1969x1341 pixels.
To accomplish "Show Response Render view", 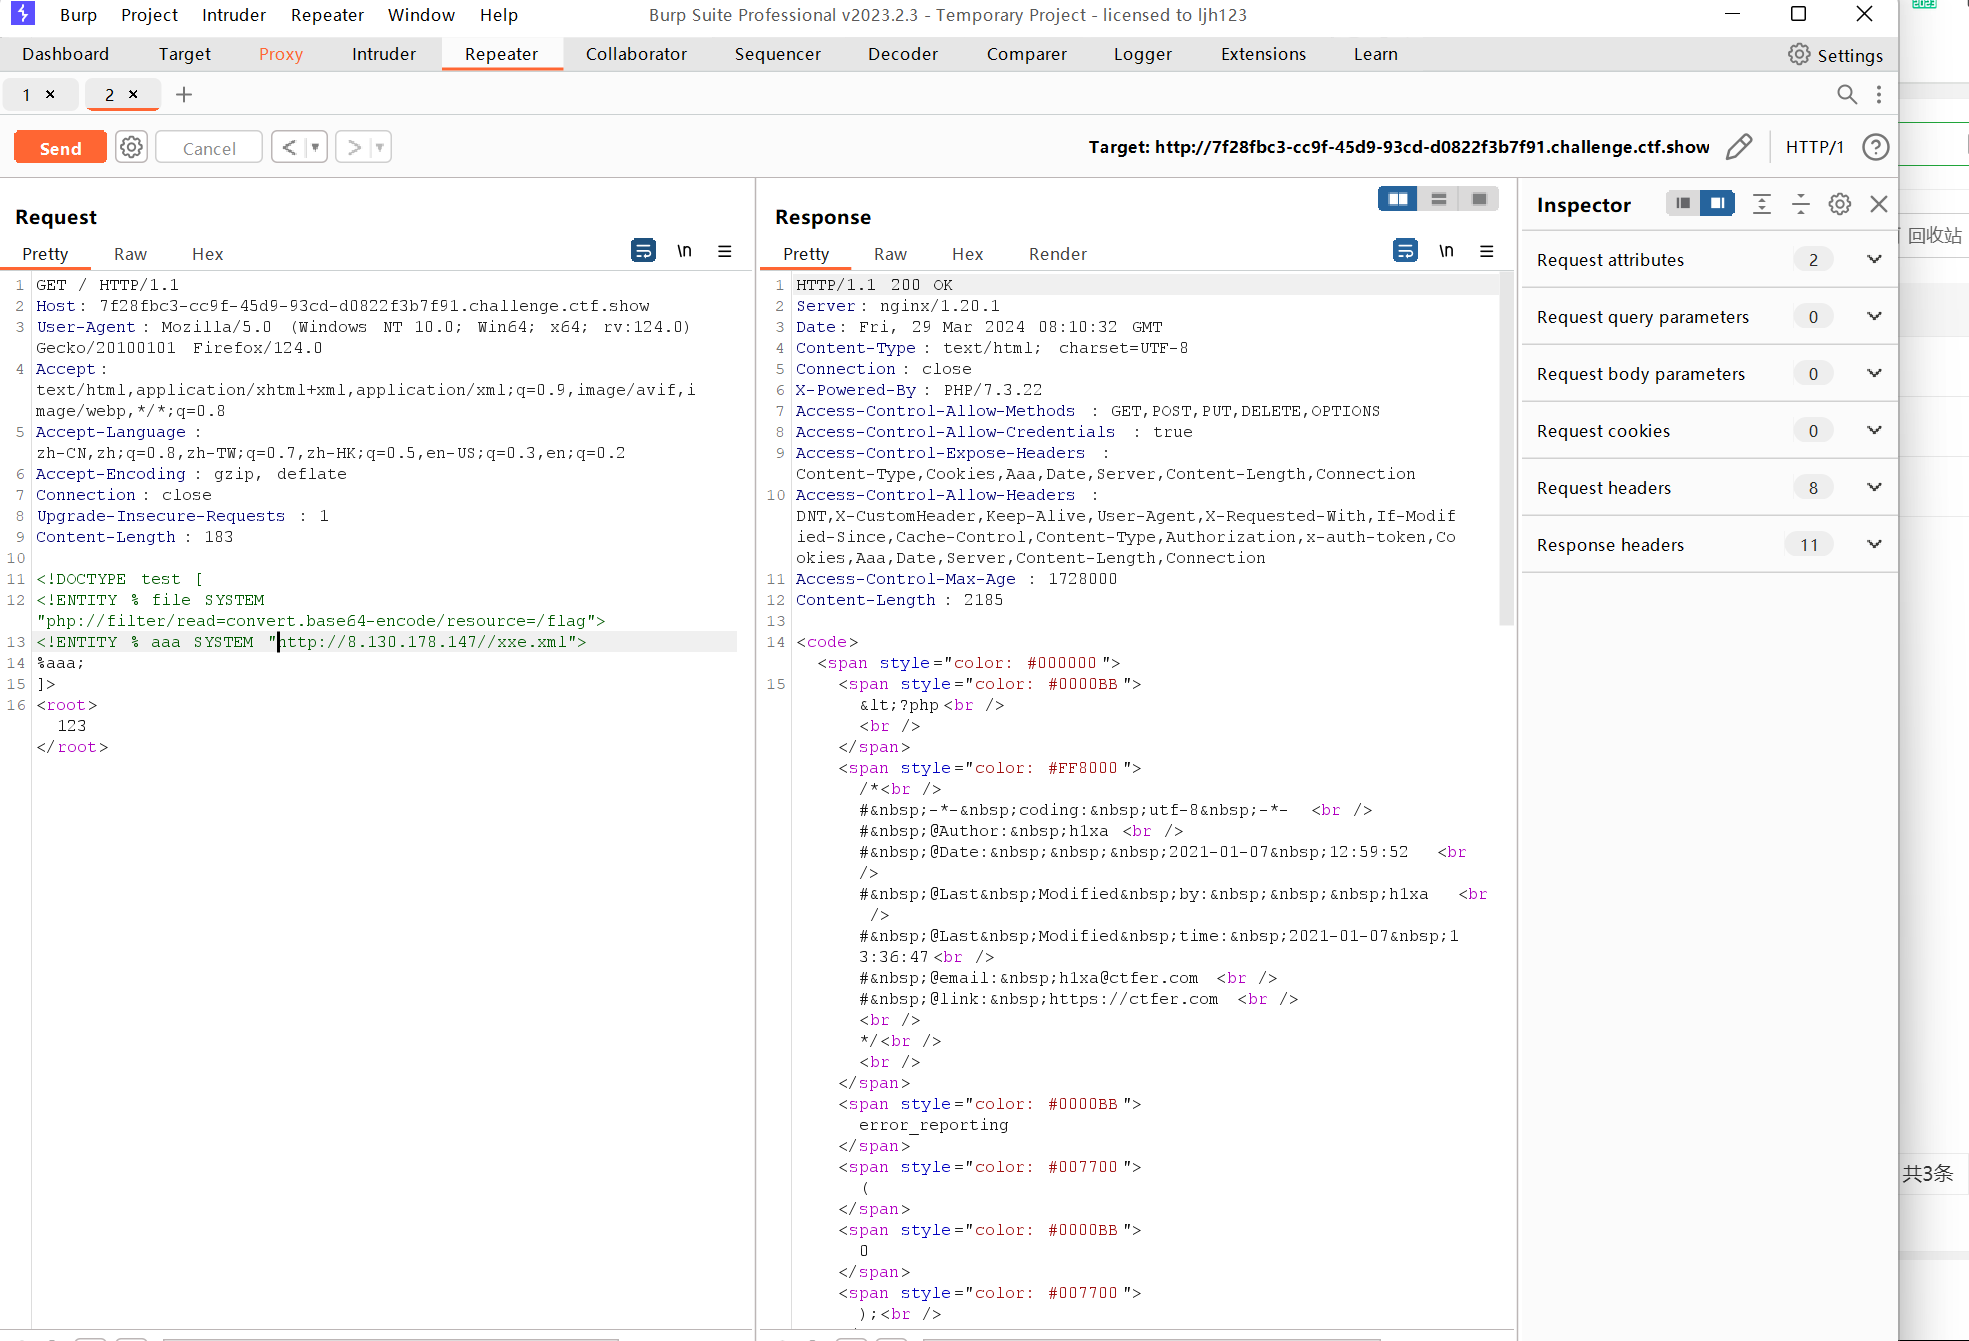I will pos(1057,254).
